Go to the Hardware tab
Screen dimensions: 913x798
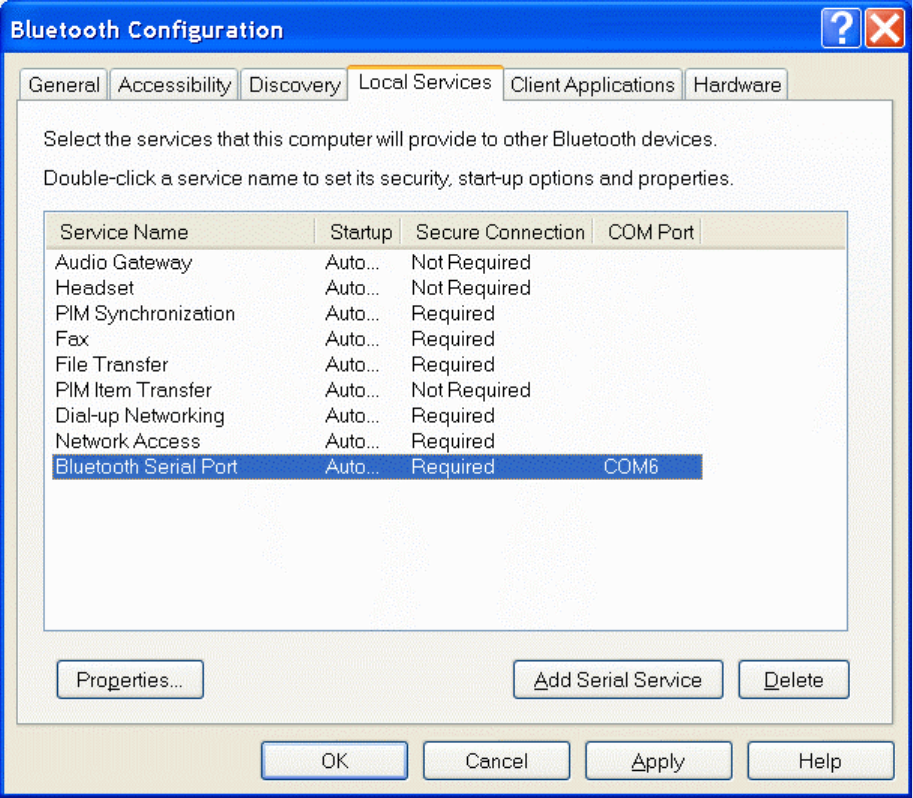737,85
